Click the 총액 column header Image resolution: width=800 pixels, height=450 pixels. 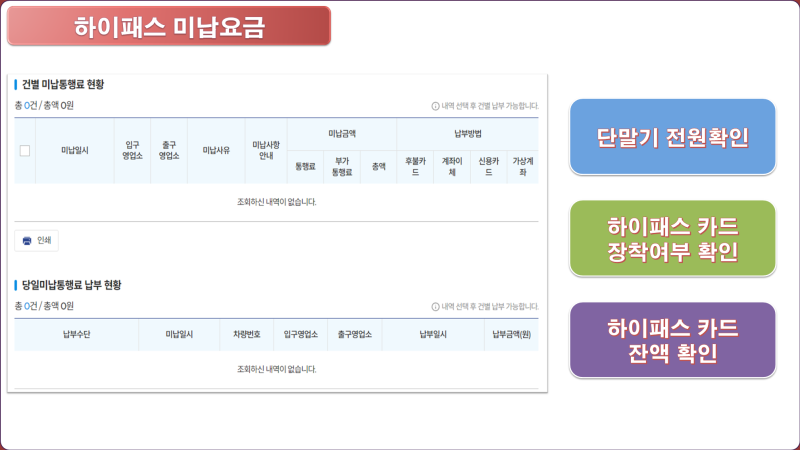coord(379,167)
